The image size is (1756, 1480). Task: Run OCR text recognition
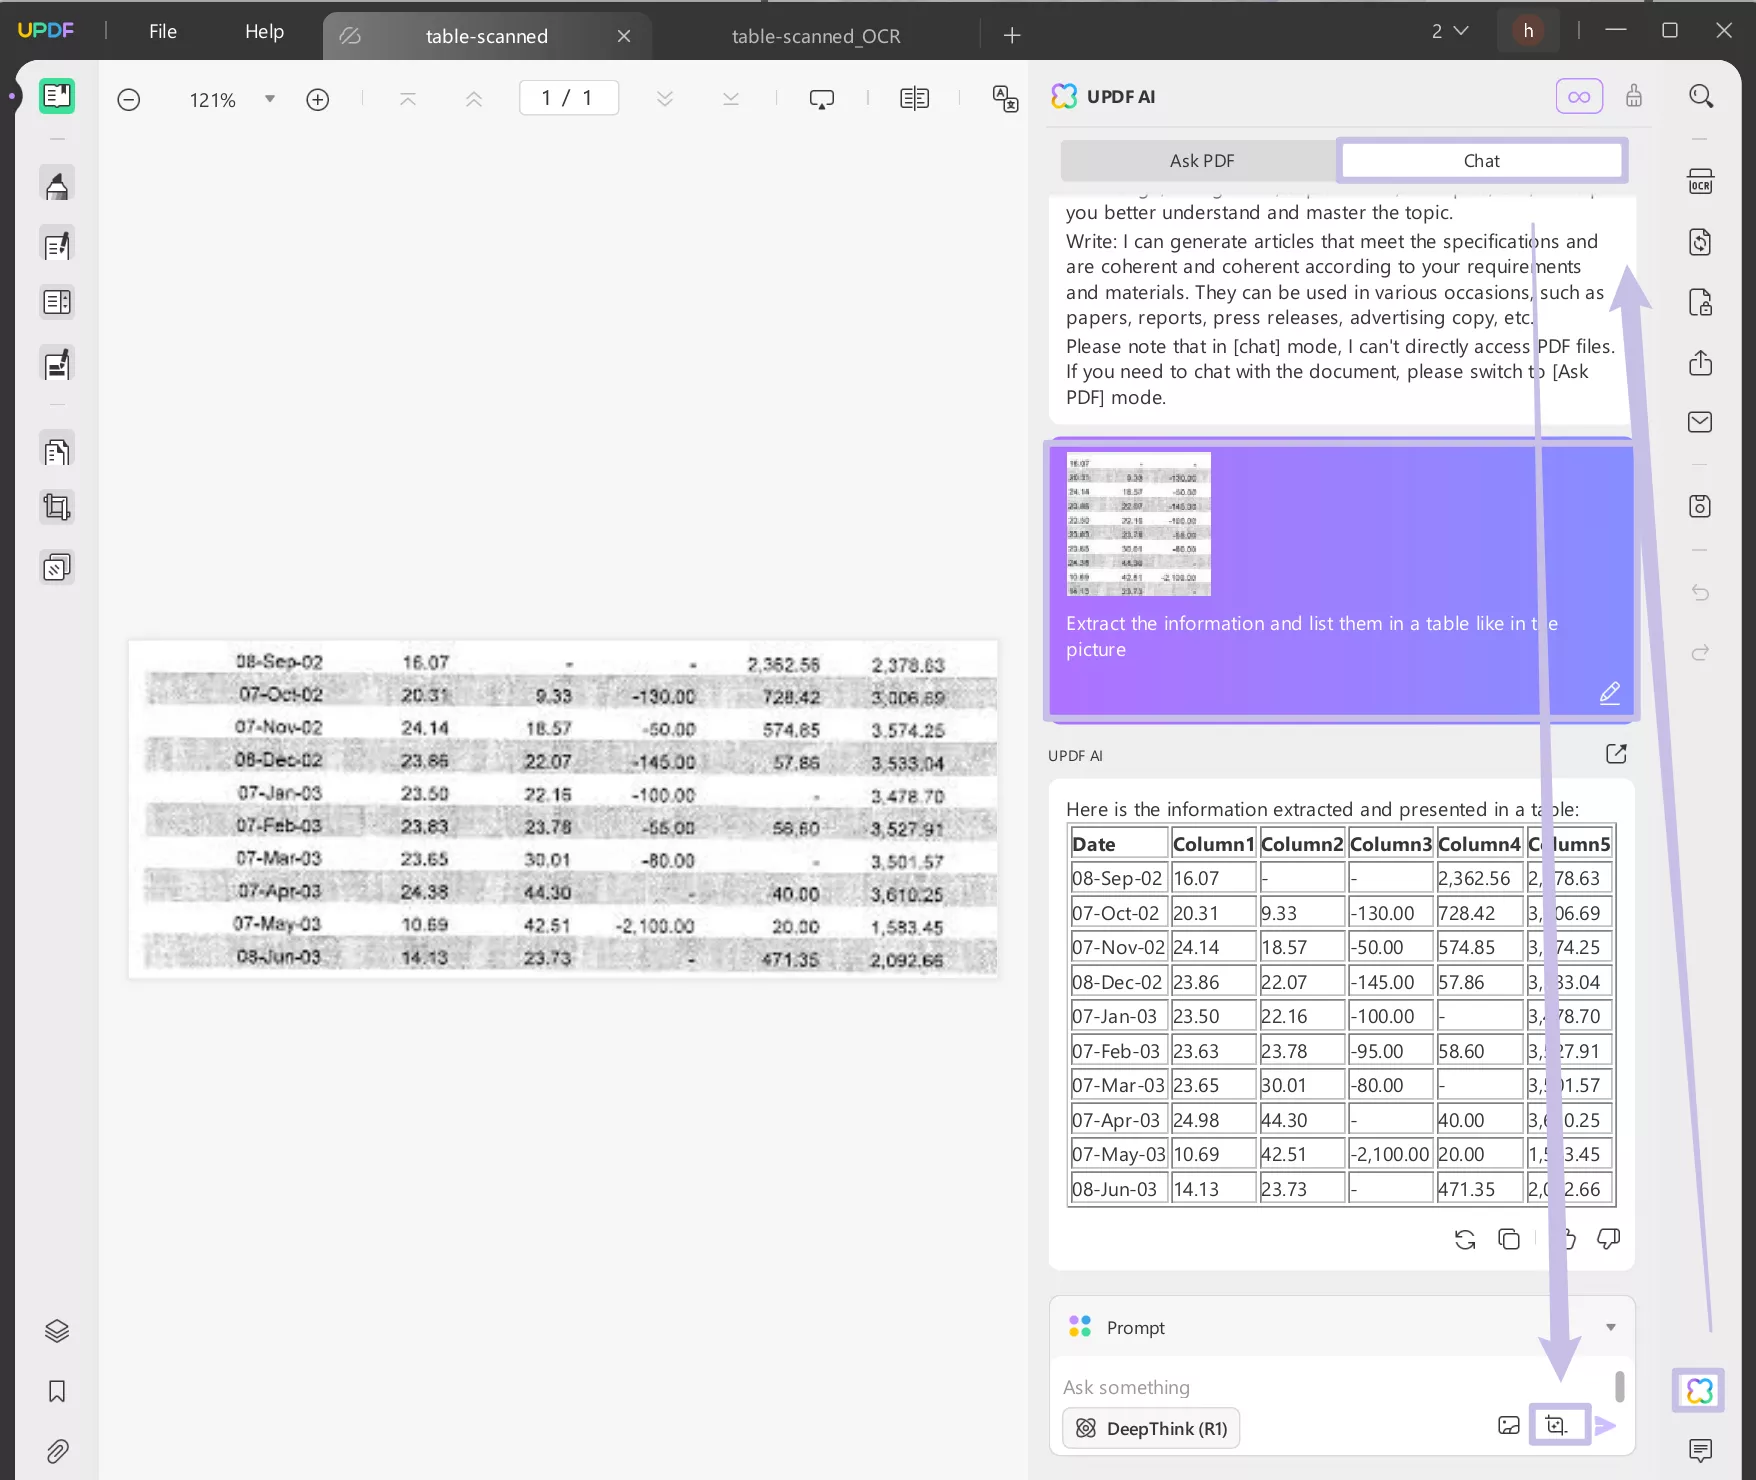[1701, 182]
